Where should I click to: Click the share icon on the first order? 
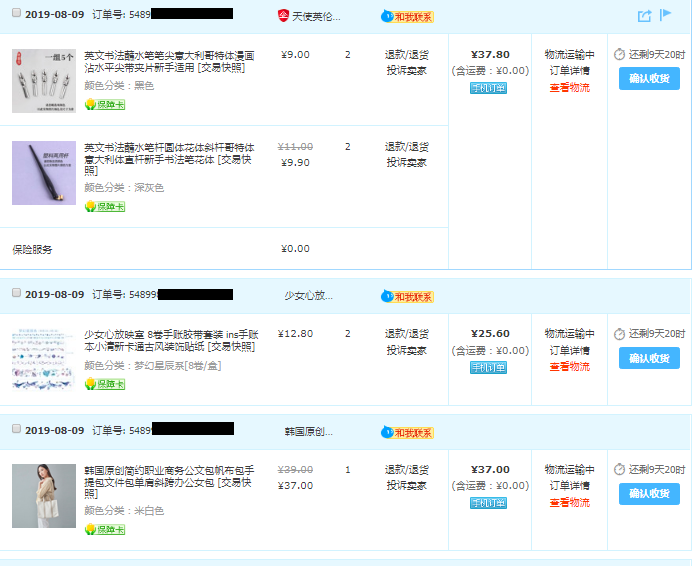pyautogui.click(x=644, y=15)
